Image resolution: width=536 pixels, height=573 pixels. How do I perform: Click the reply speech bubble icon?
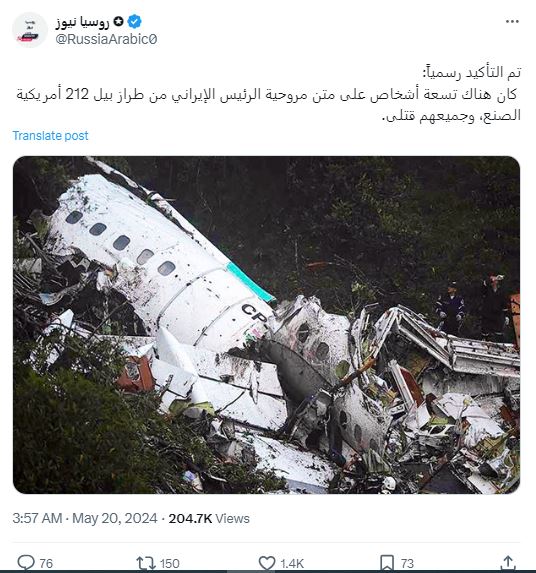[x=26, y=562]
